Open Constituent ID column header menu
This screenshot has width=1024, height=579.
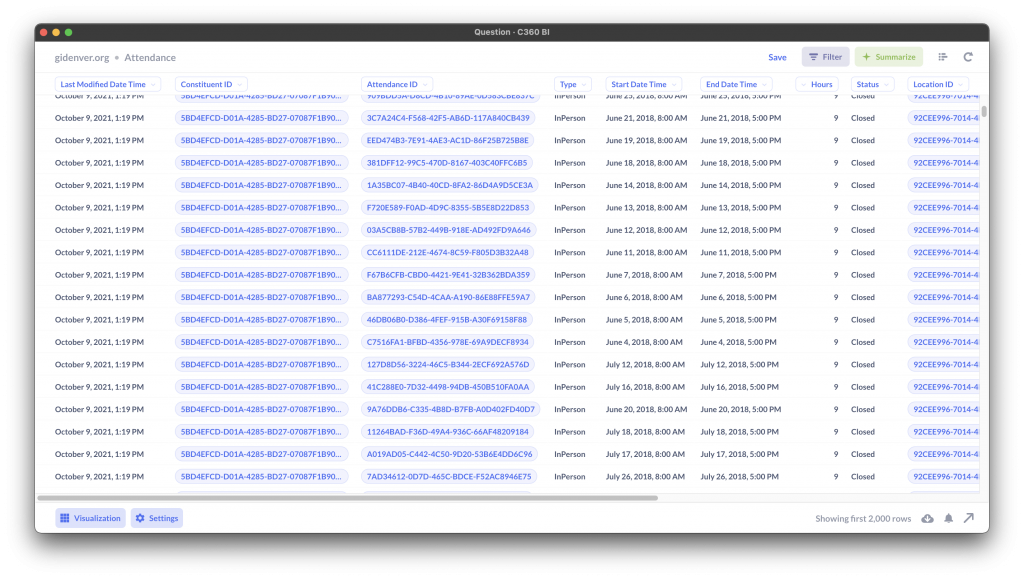(x=211, y=84)
